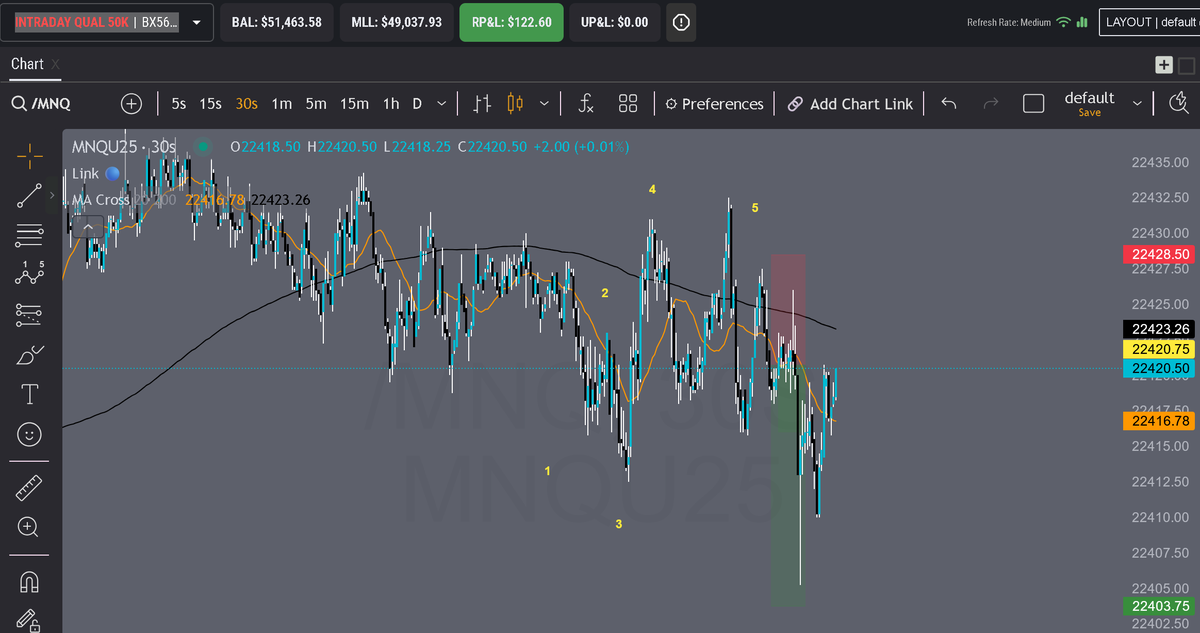Viewport: 1200px width, 633px height.
Task: Undo the last chart action
Action: 949,103
